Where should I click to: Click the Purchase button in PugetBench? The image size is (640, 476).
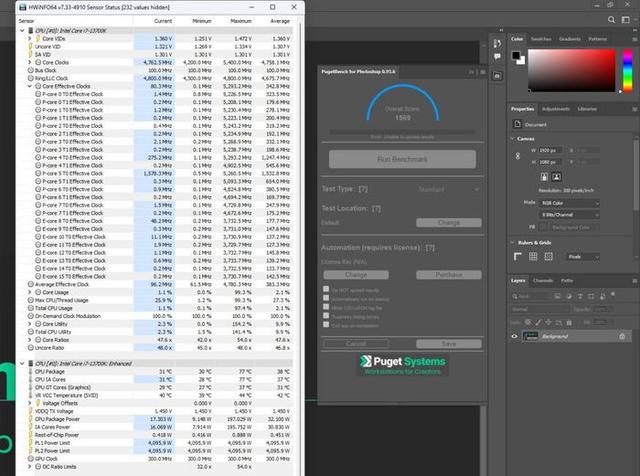tap(449, 275)
